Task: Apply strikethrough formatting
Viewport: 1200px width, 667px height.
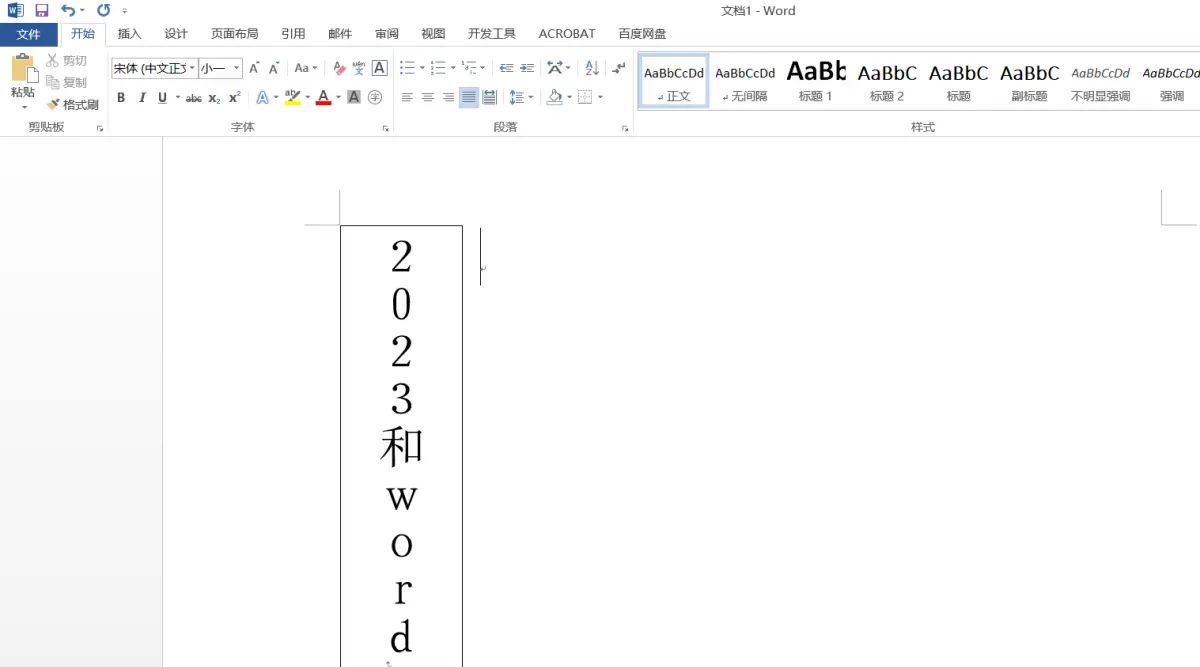Action: 193,97
